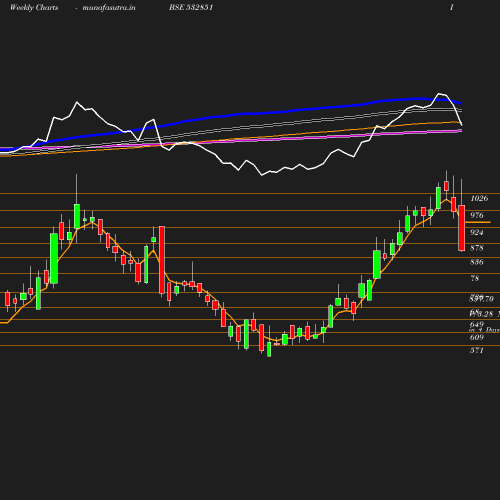The height and width of the screenshot is (500, 500).
Task: Click the 924 price level label
Action: click(x=477, y=232)
